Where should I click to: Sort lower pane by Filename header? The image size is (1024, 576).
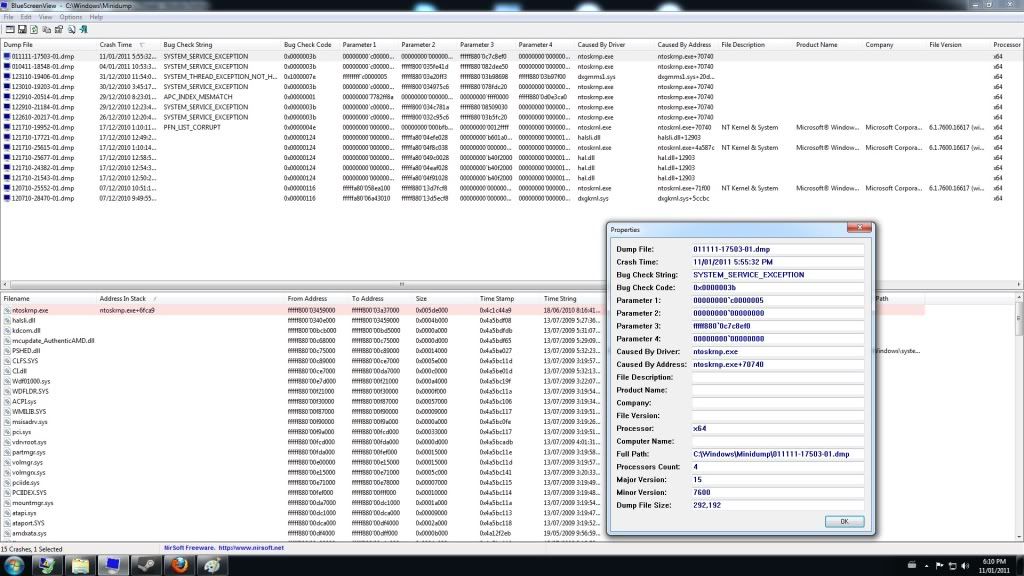[x=48, y=298]
